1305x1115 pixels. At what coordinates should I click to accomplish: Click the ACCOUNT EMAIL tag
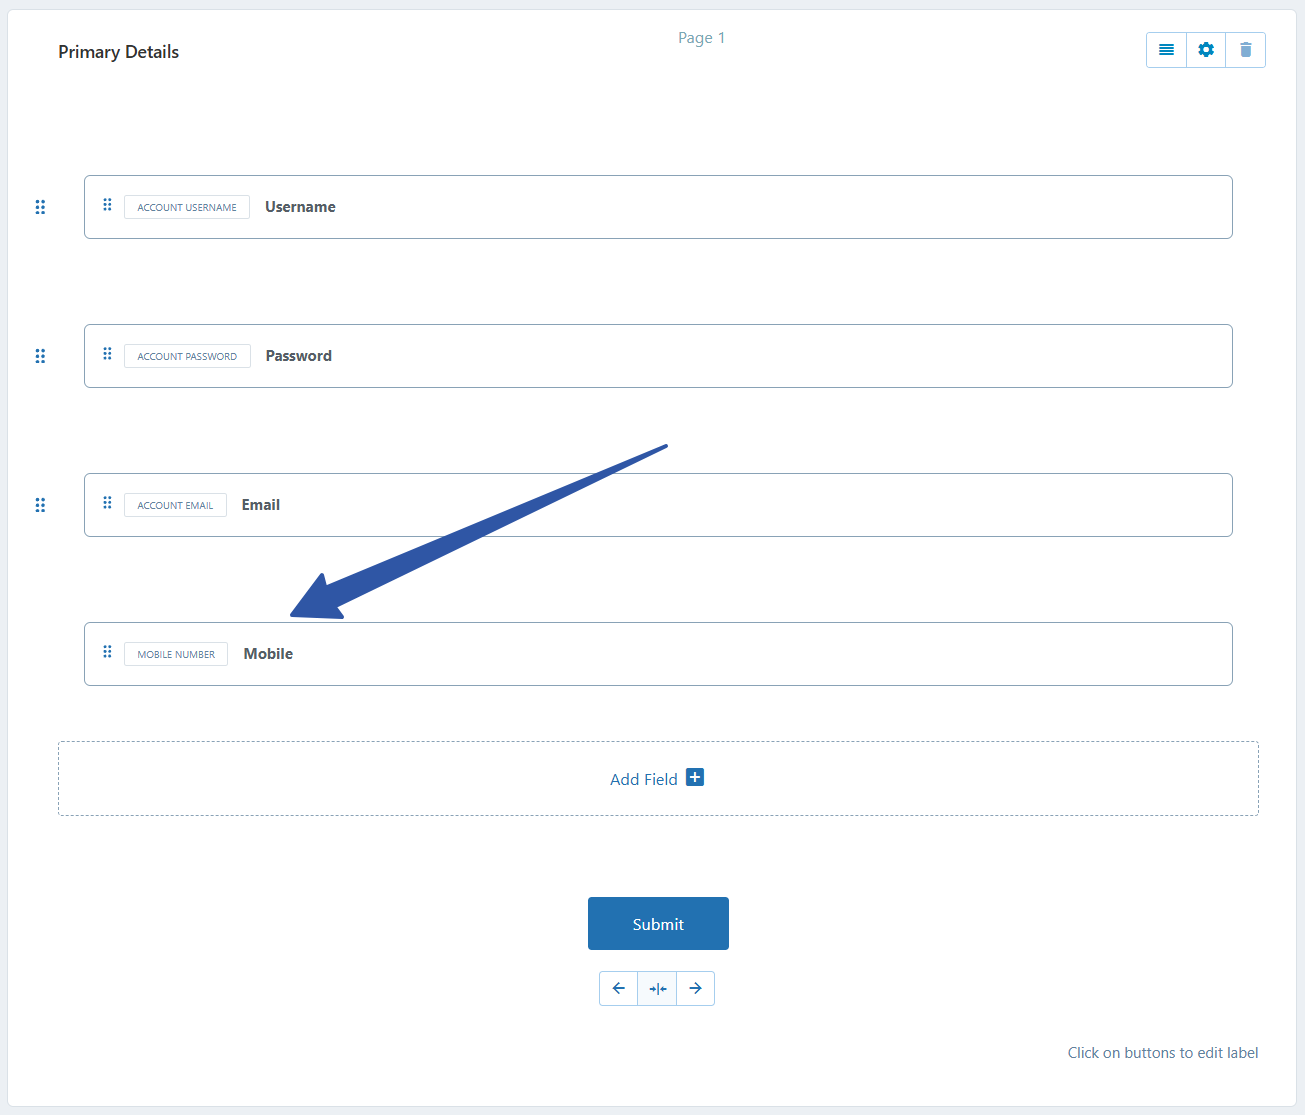pyautogui.click(x=175, y=505)
